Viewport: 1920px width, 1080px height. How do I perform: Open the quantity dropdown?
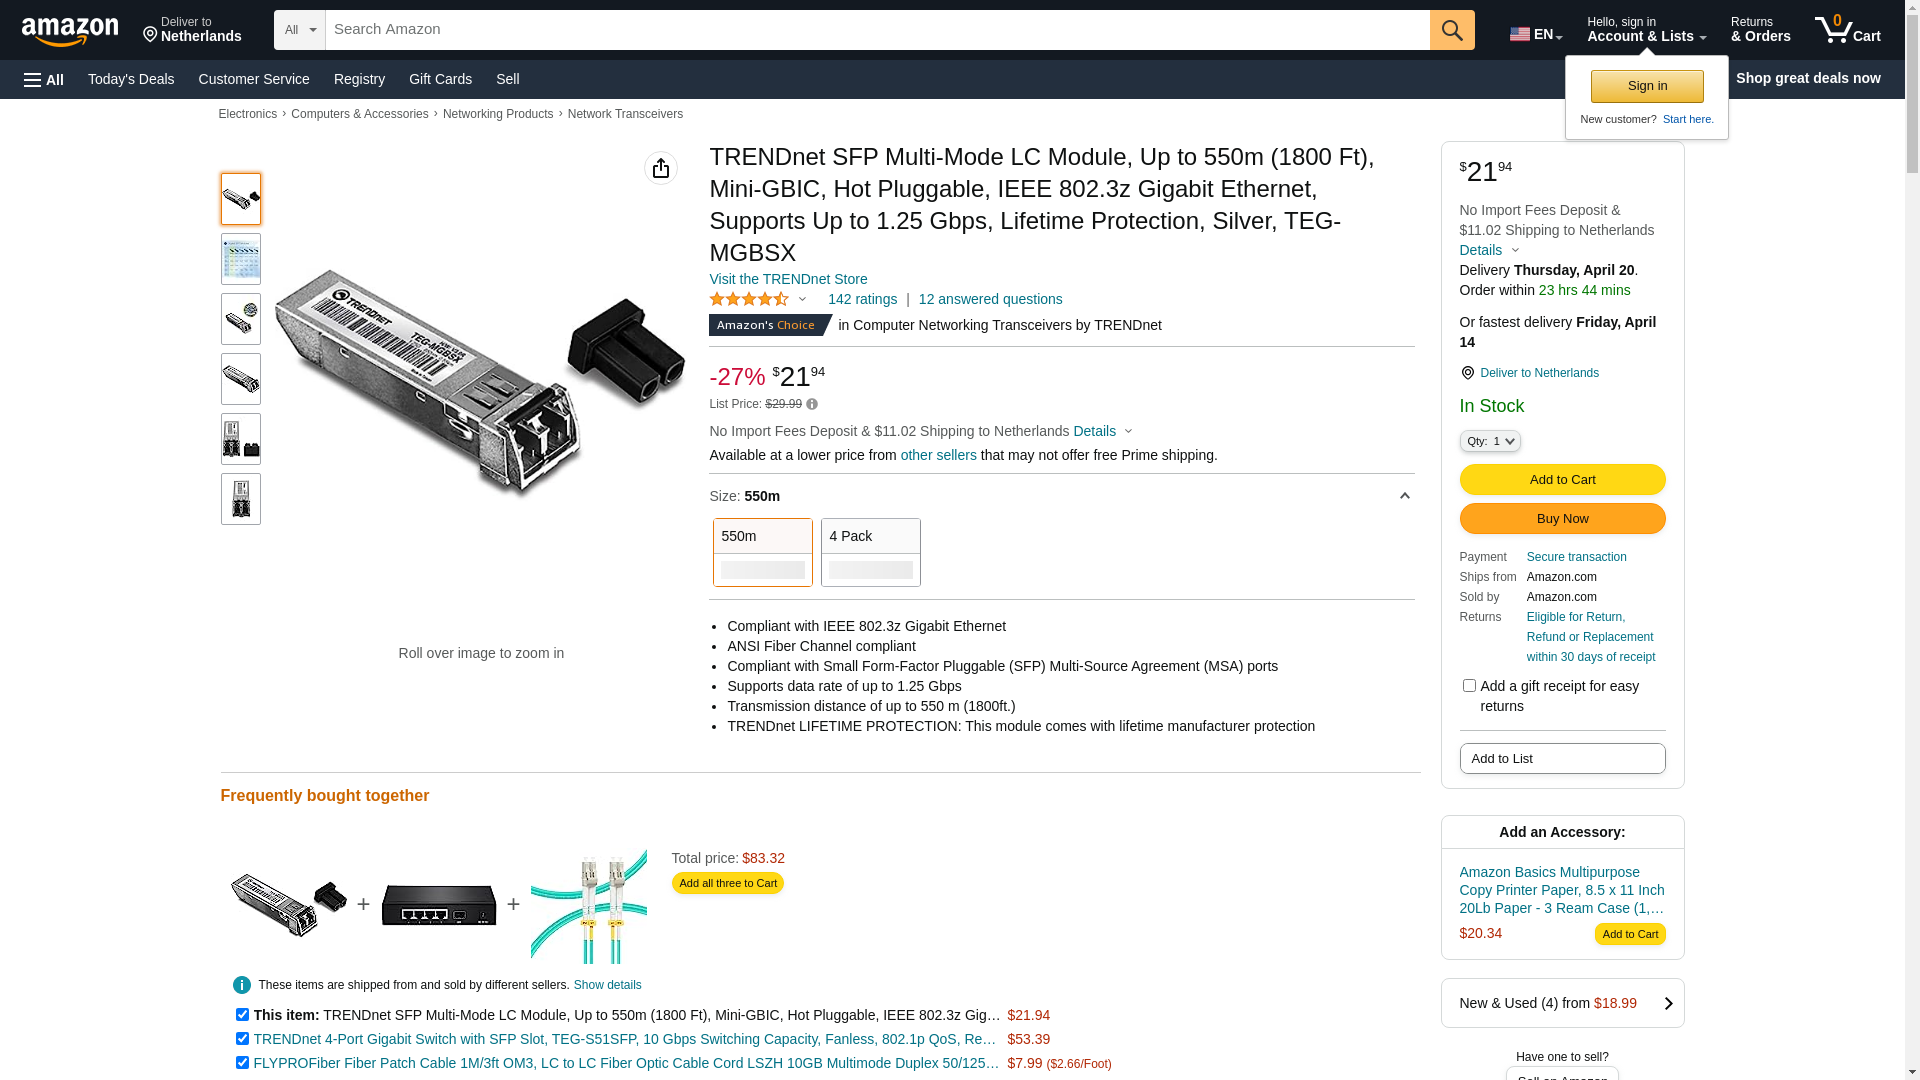(1489, 441)
